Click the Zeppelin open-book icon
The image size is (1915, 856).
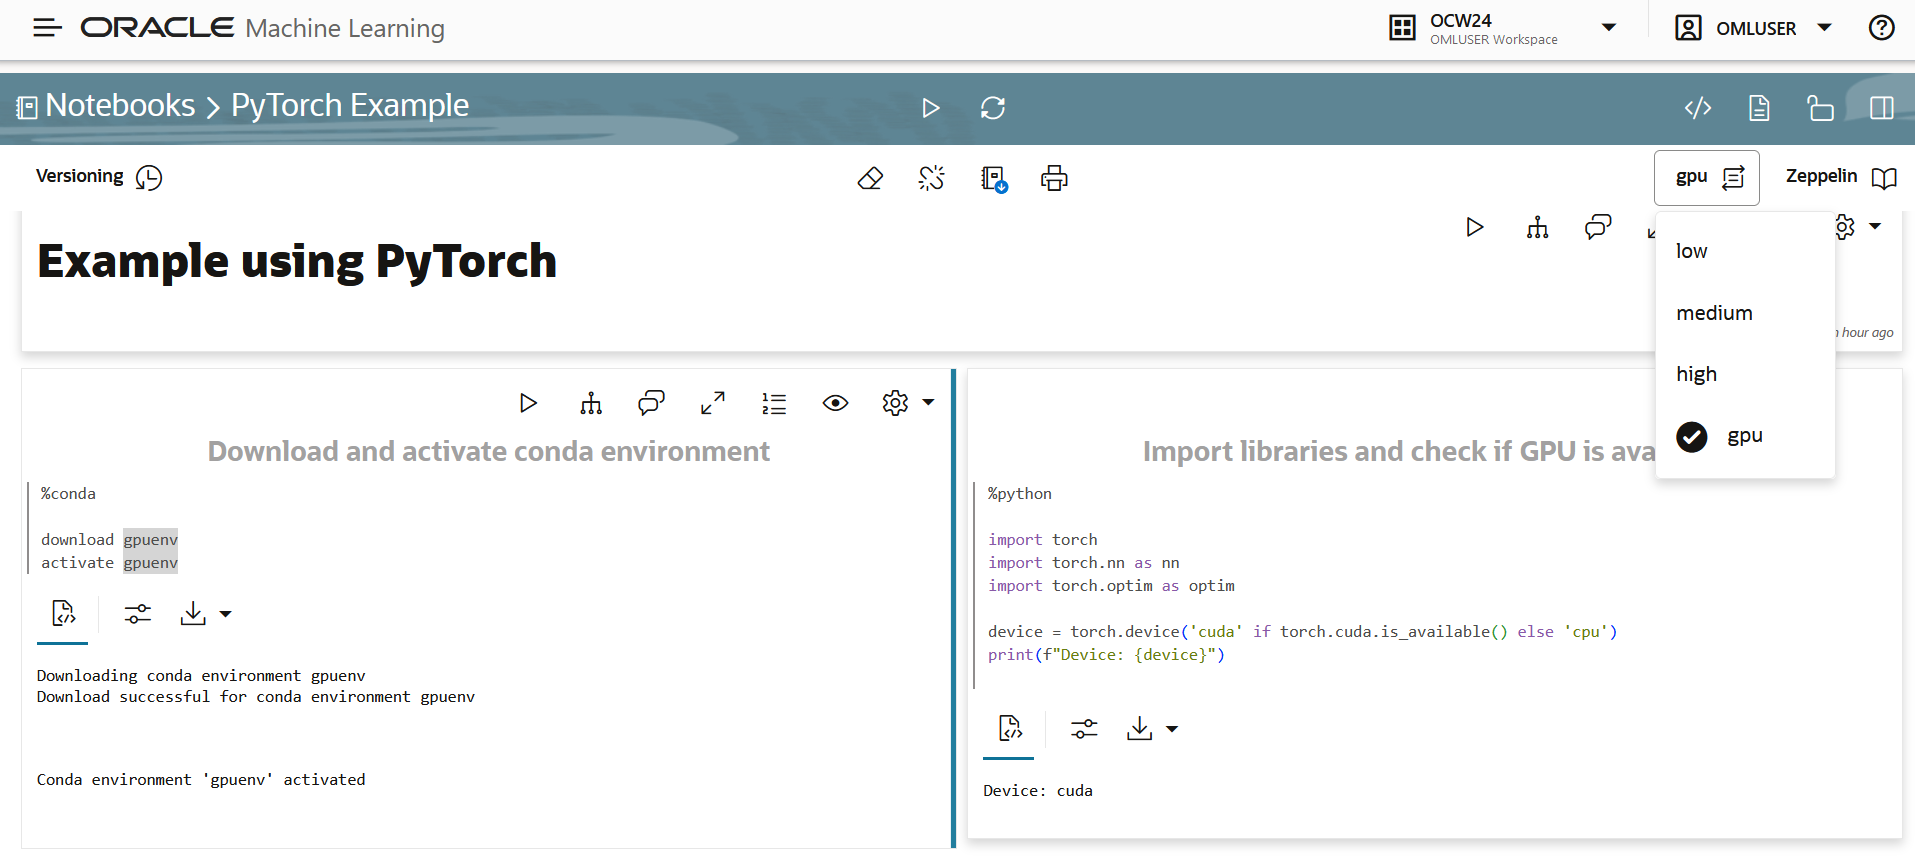click(x=1884, y=178)
